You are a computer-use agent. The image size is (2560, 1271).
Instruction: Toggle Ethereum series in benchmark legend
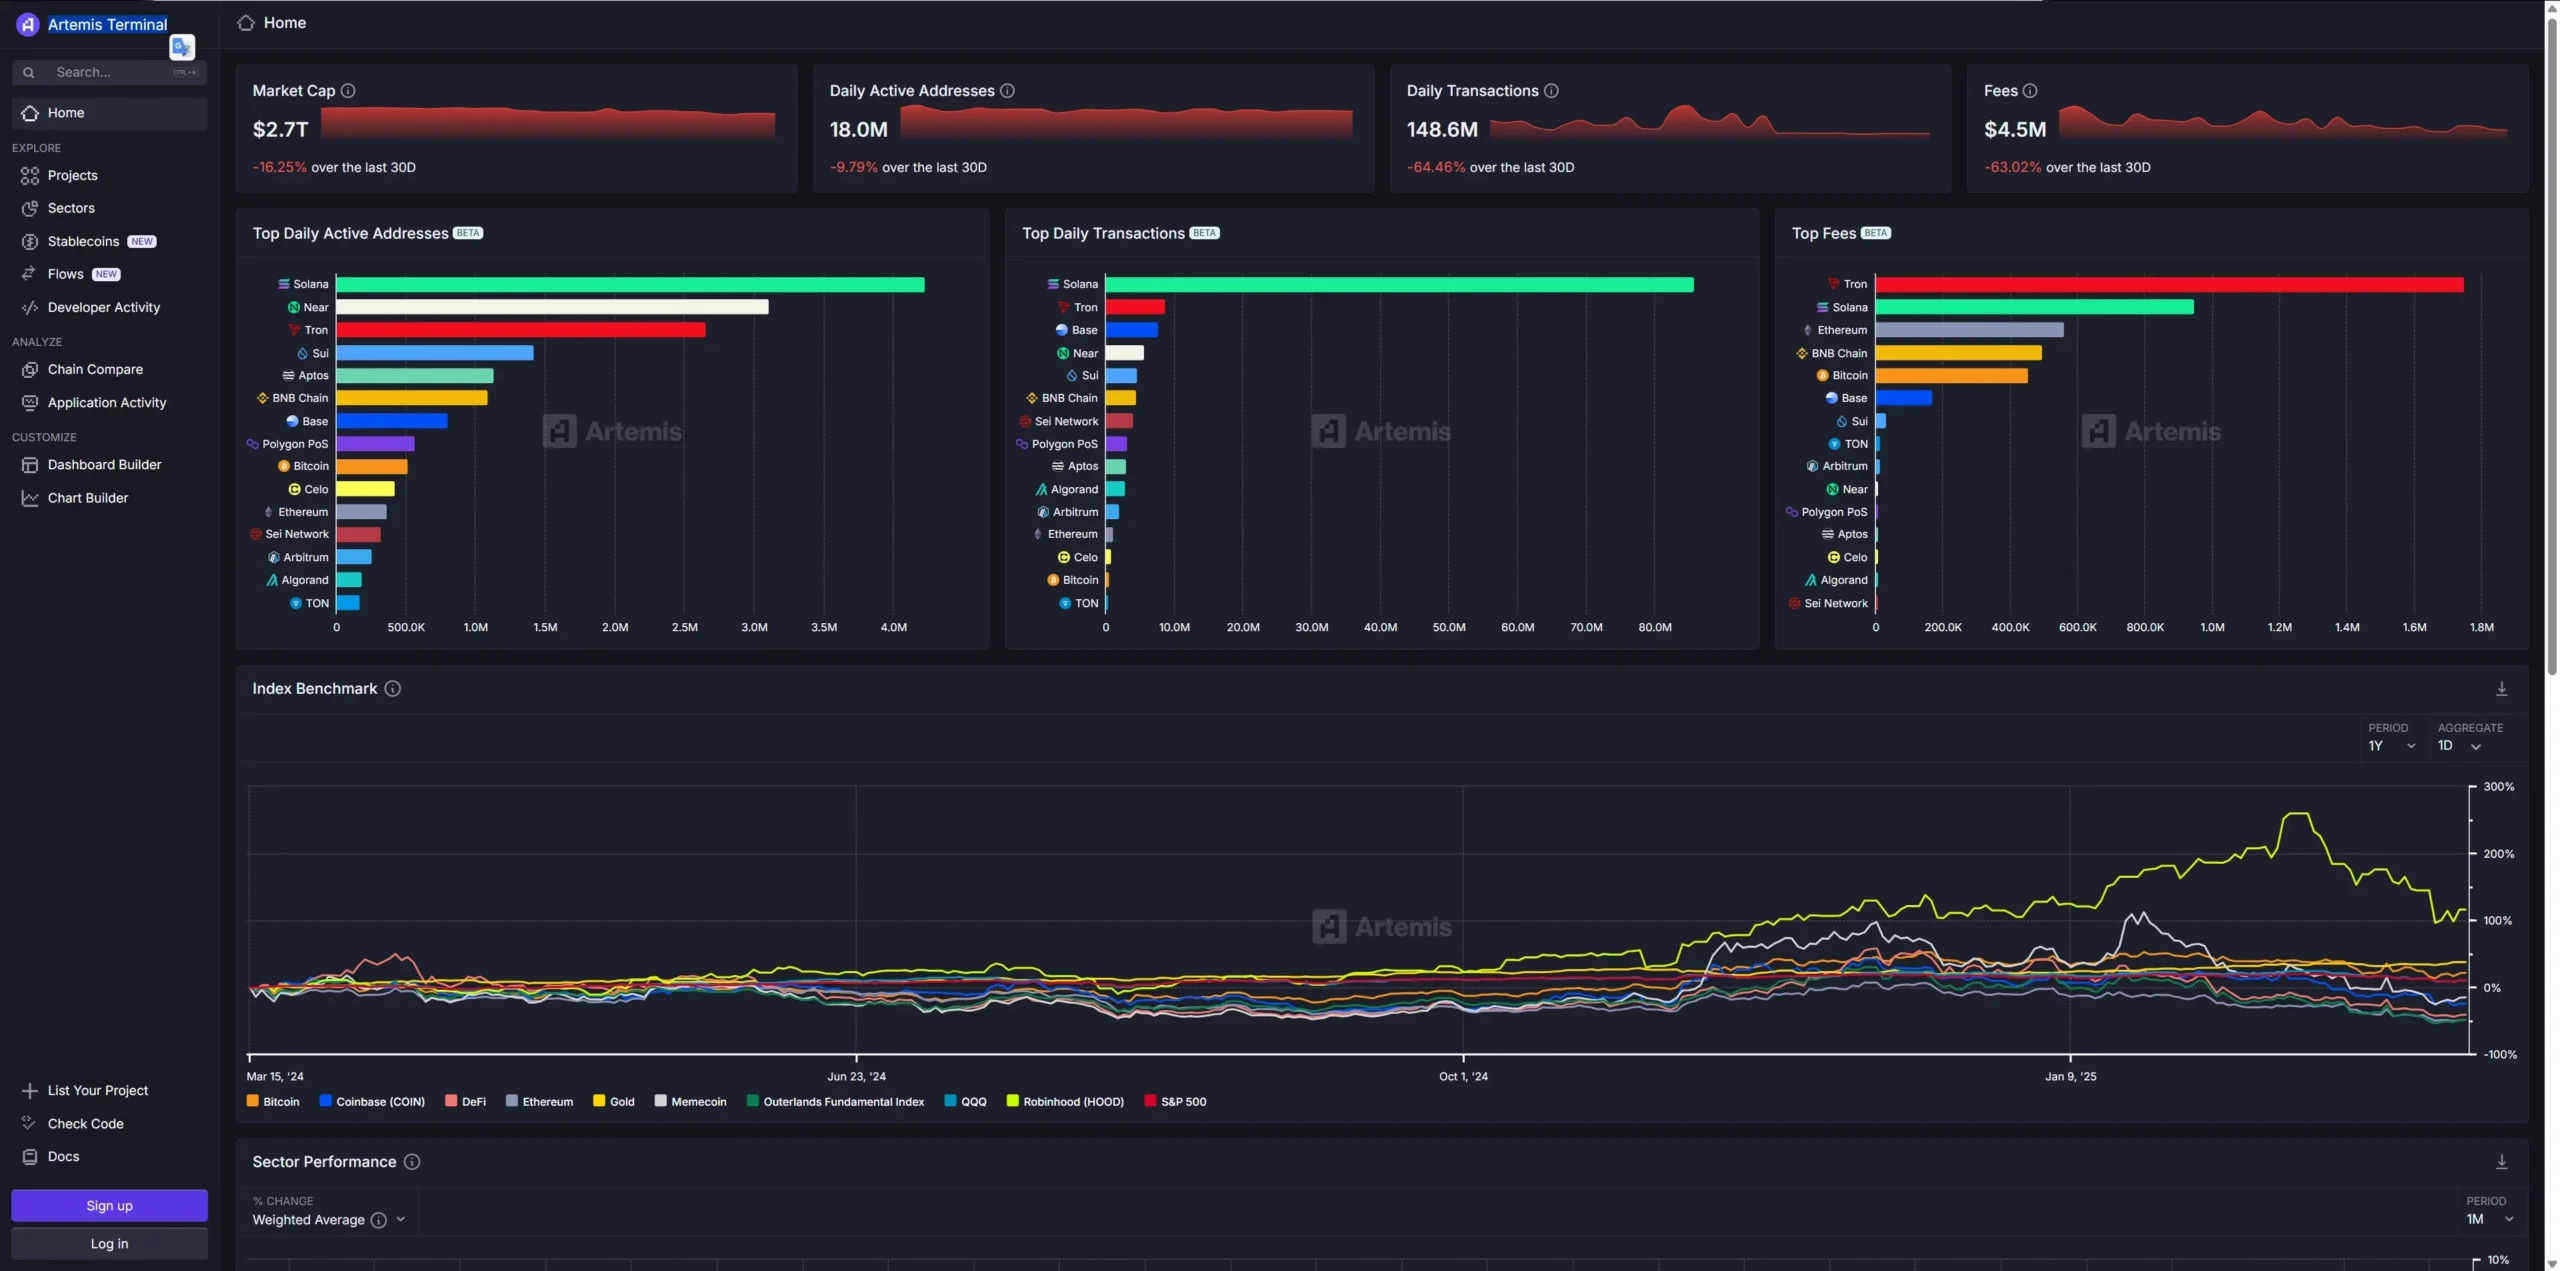pyautogui.click(x=540, y=1101)
